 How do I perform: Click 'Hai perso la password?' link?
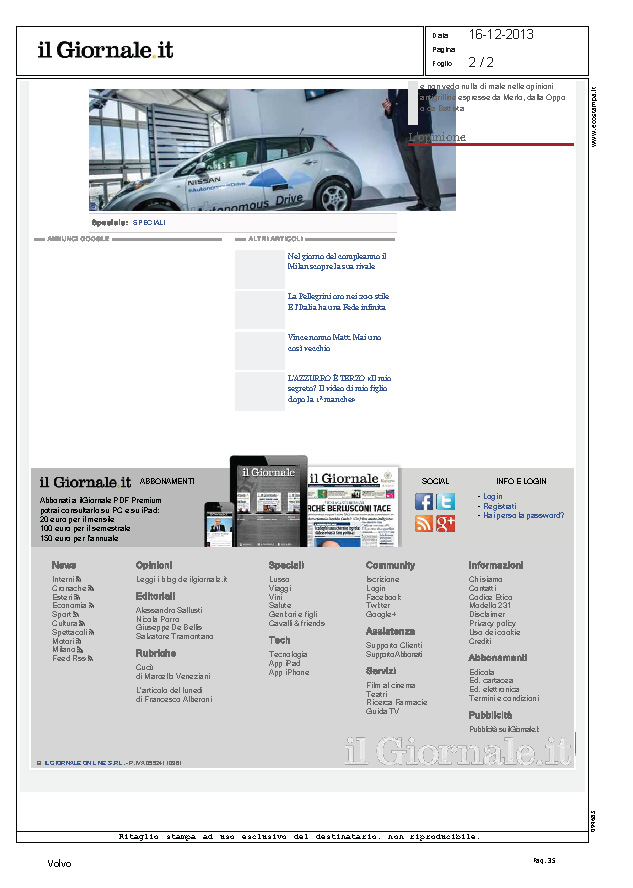(x=523, y=516)
